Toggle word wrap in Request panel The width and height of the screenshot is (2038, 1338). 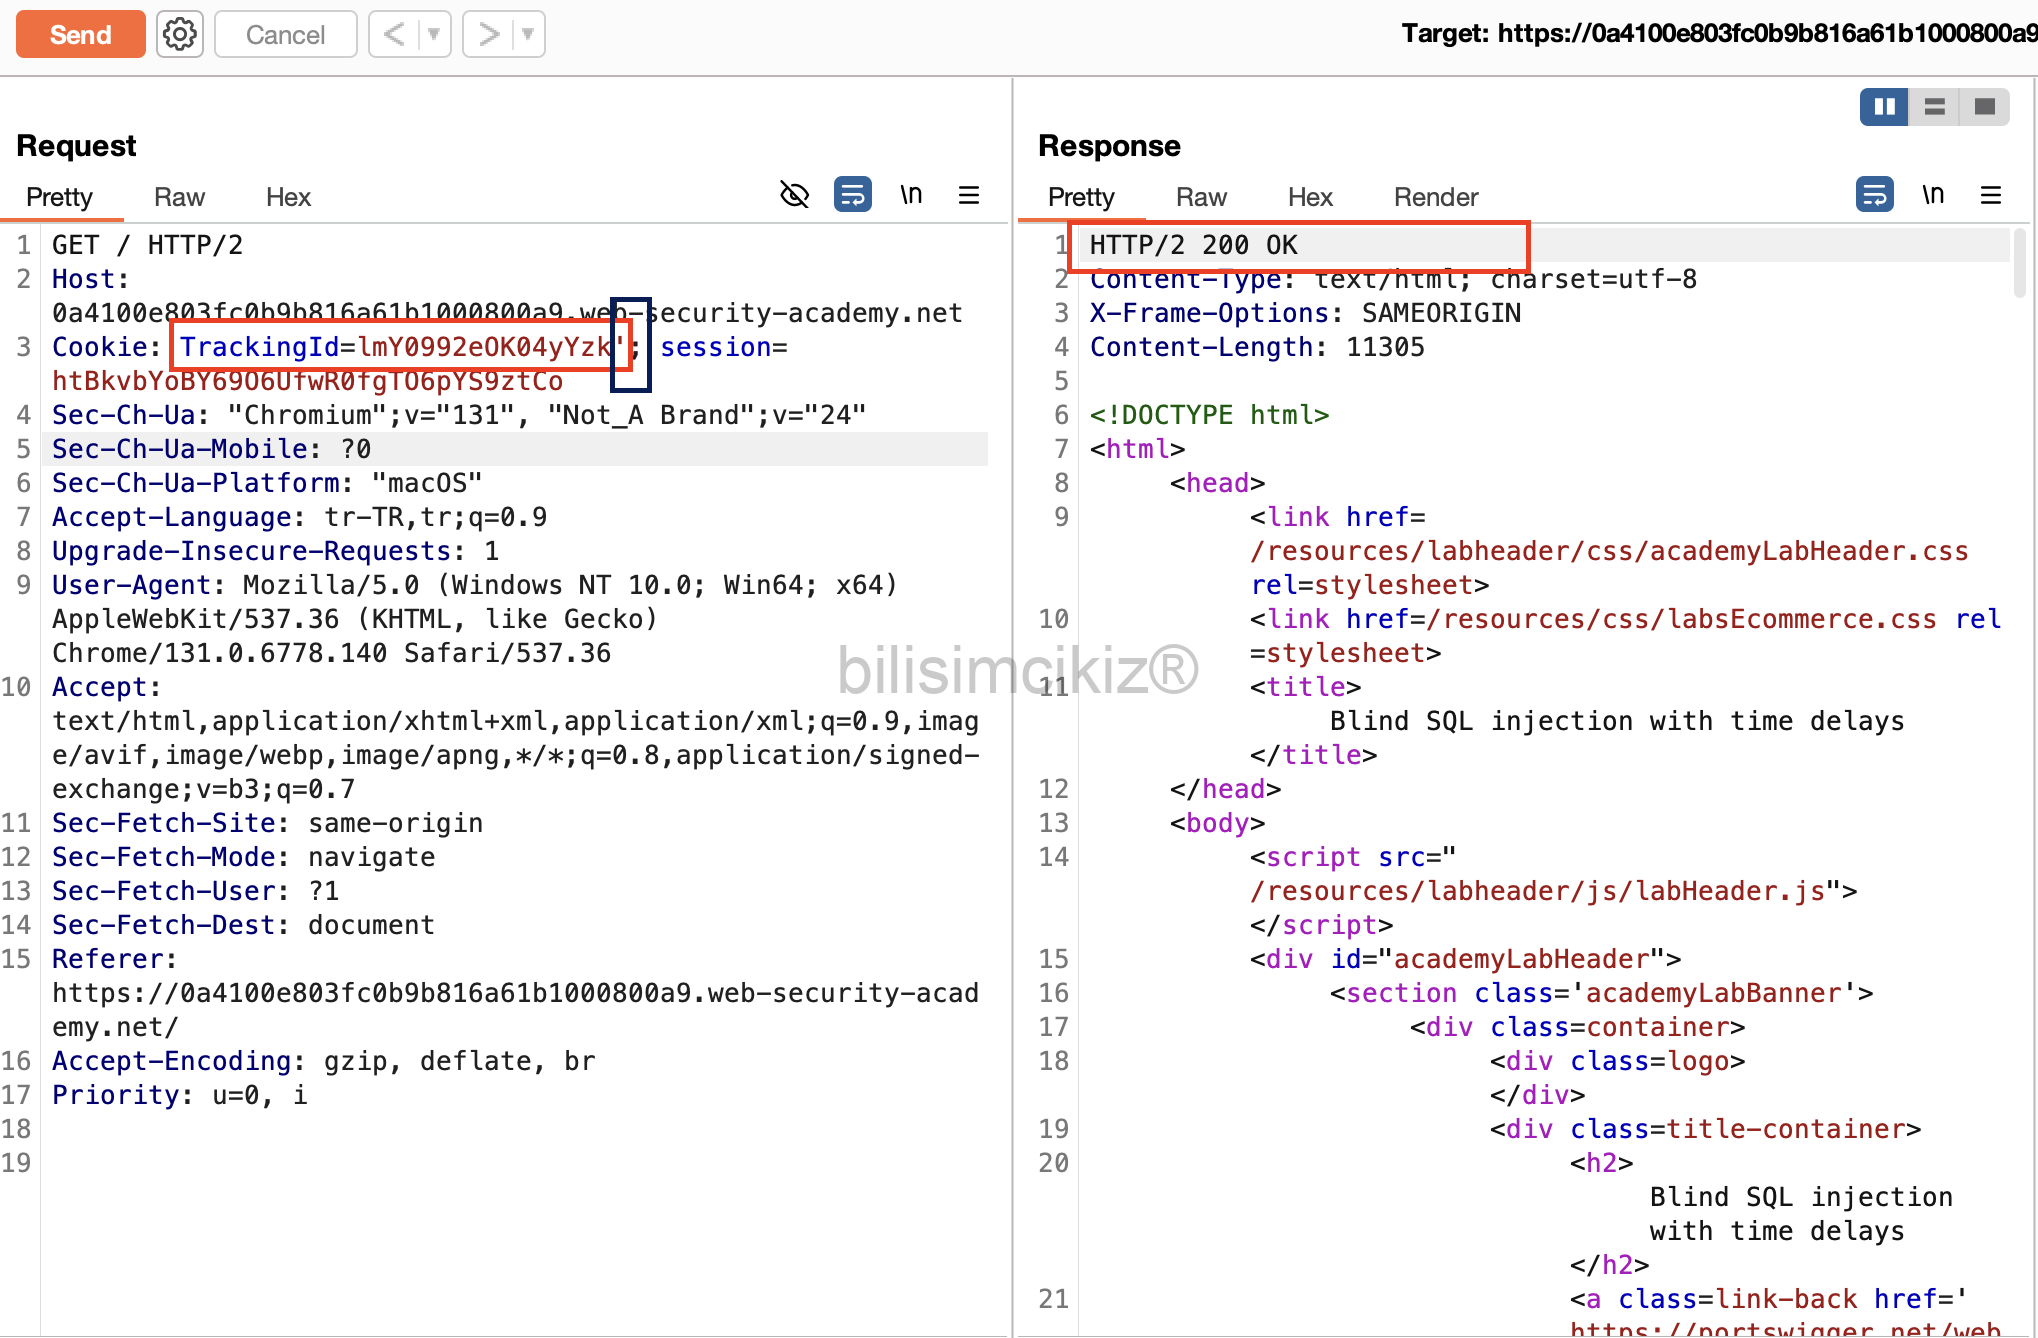click(x=852, y=194)
